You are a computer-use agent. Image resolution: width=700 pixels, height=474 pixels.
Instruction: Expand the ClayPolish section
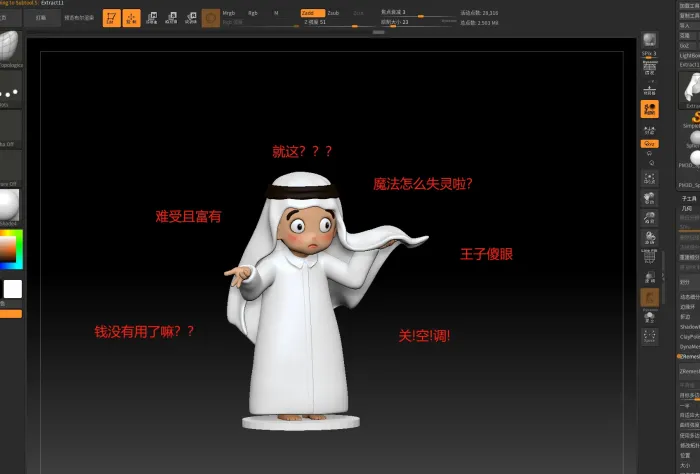689,337
